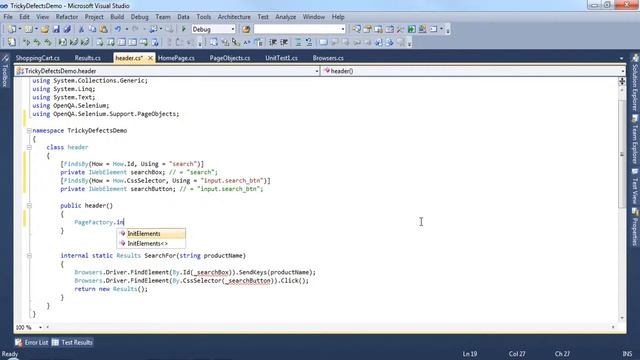Click the Extension Manager toolbar icon
The width and height of the screenshot is (640, 360).
click(x=422, y=29)
